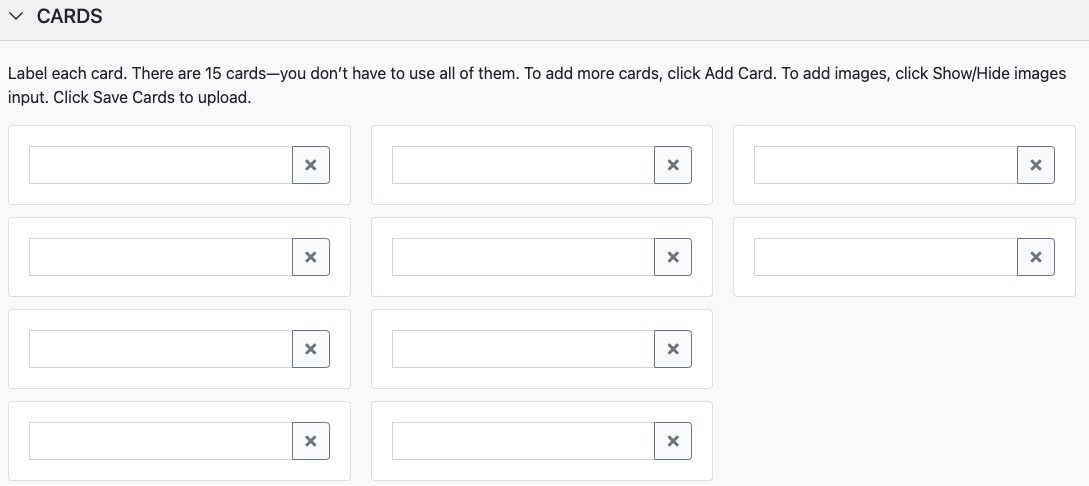Remove the rightmost card in the top row
This screenshot has height=486, width=1089.
[x=1036, y=165]
